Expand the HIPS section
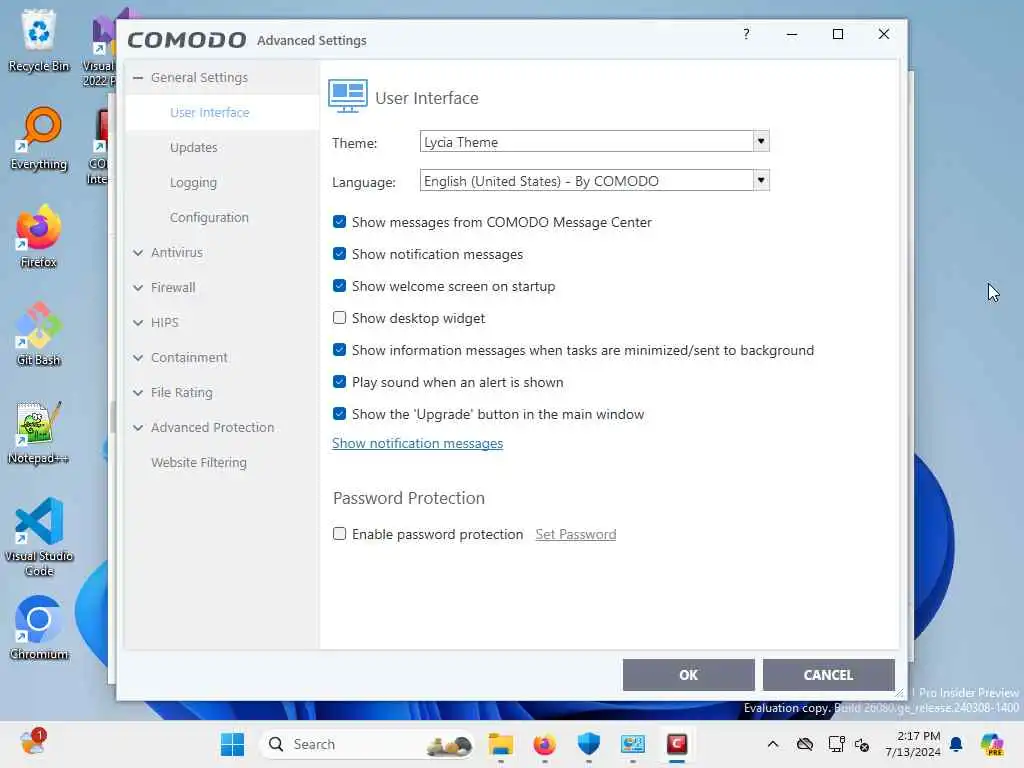Viewport: 1024px width, 768px height. [138, 323]
